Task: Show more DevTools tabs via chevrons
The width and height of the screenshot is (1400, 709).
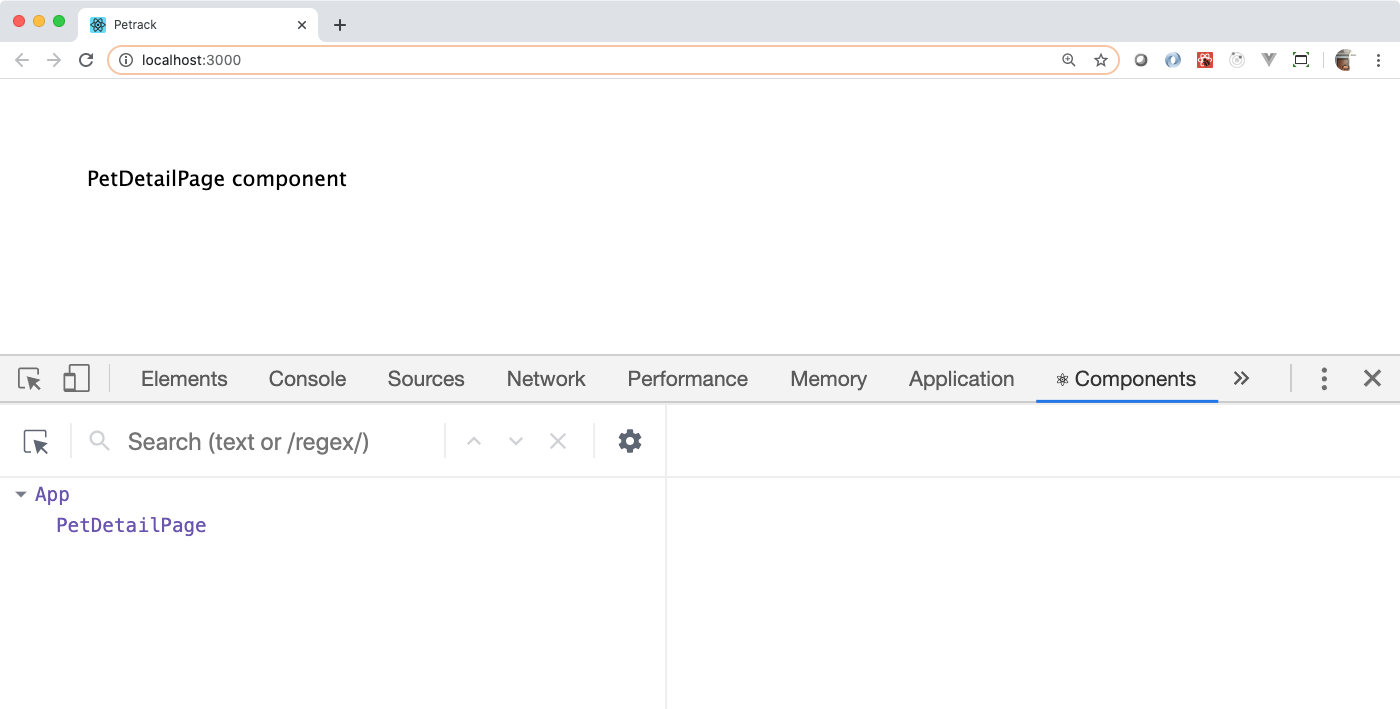Action: [1241, 379]
